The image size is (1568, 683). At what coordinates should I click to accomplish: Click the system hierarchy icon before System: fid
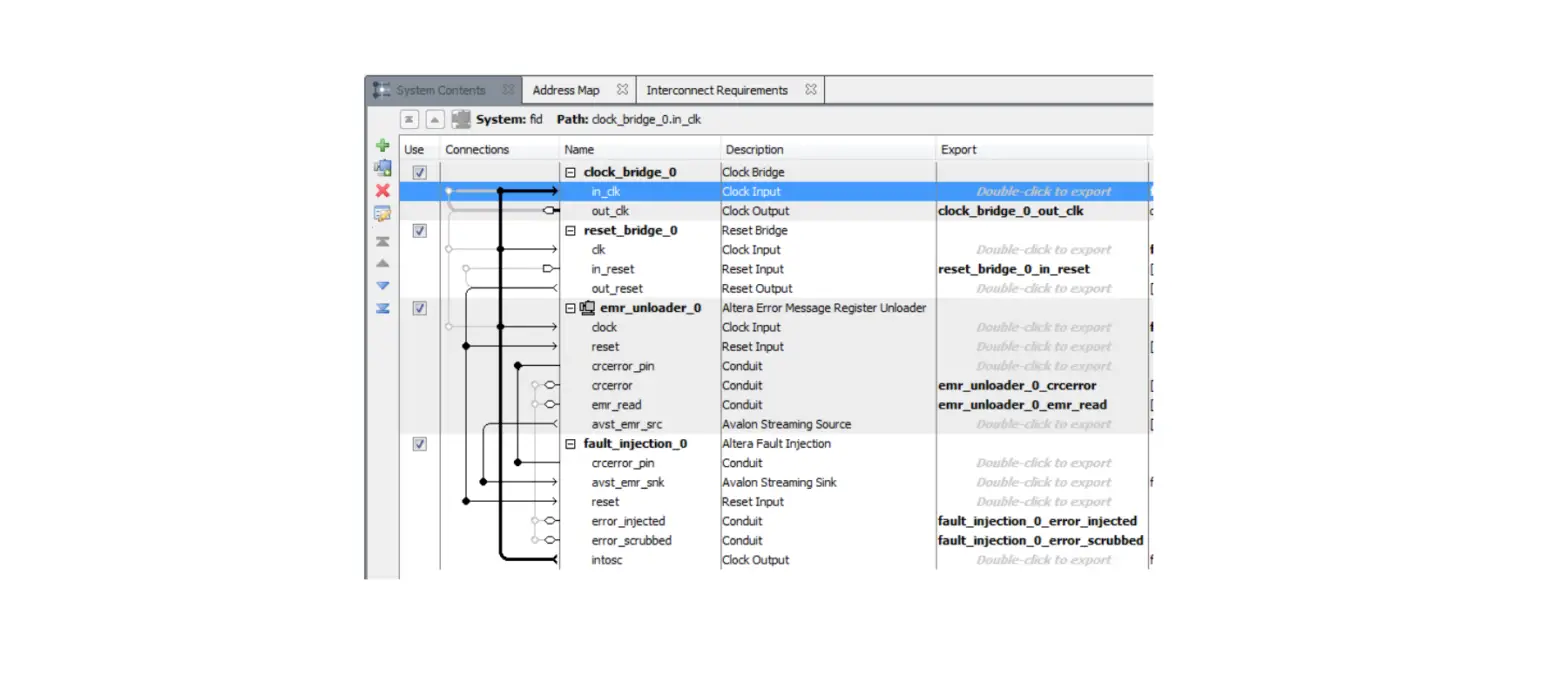pyautogui.click(x=461, y=119)
